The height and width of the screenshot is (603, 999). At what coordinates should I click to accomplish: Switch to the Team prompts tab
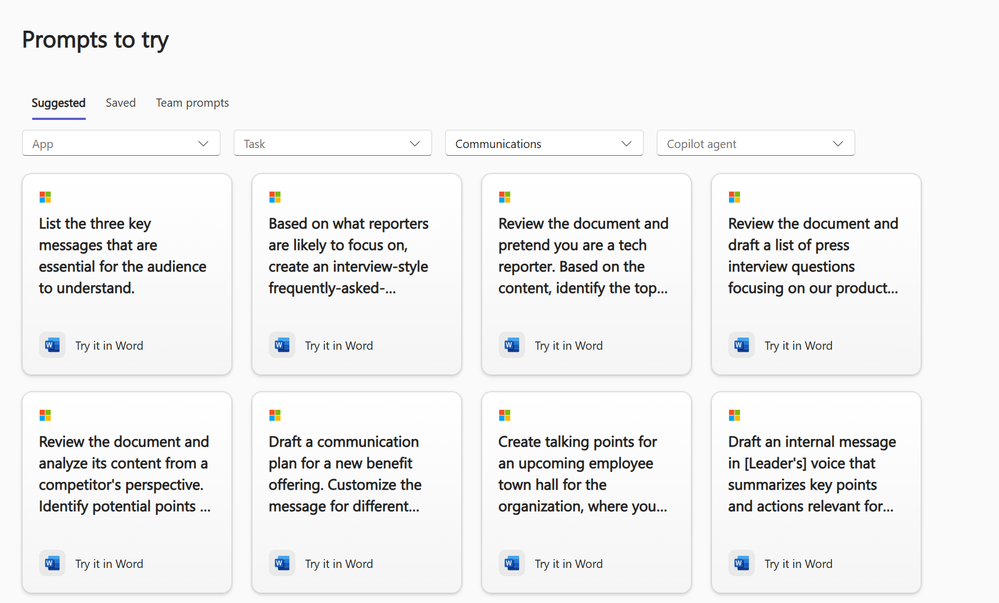click(192, 103)
